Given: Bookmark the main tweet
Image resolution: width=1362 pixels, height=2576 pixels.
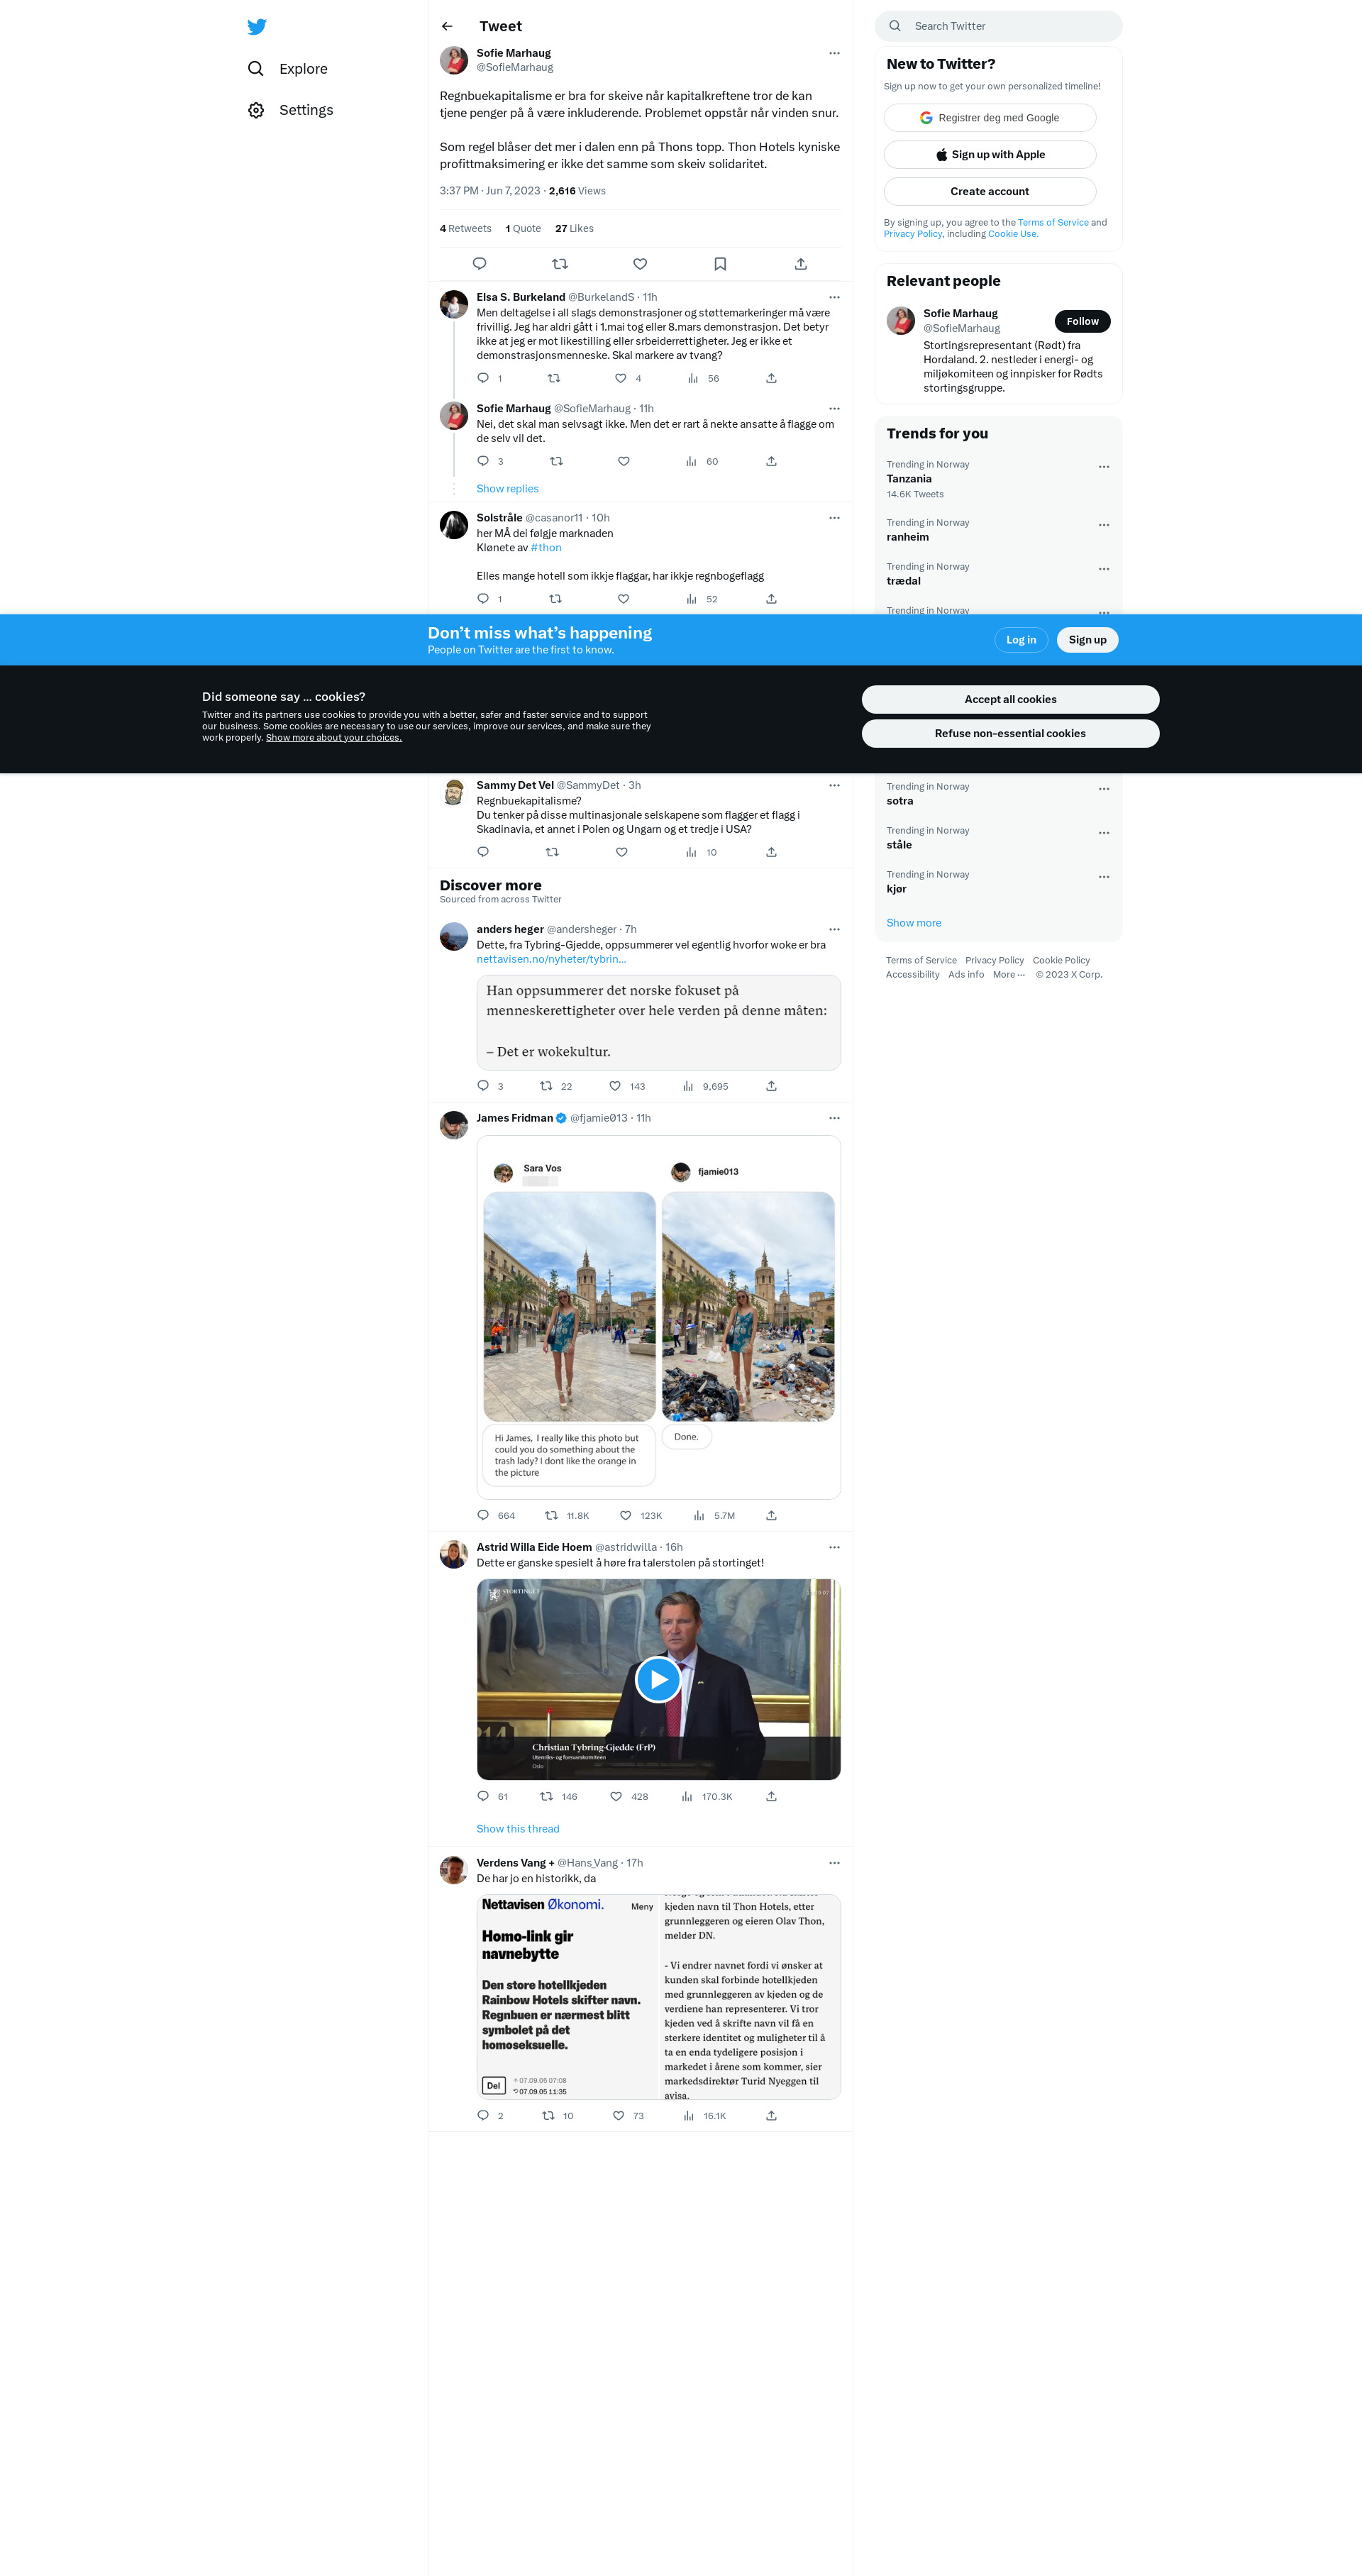Looking at the screenshot, I should tap(720, 264).
